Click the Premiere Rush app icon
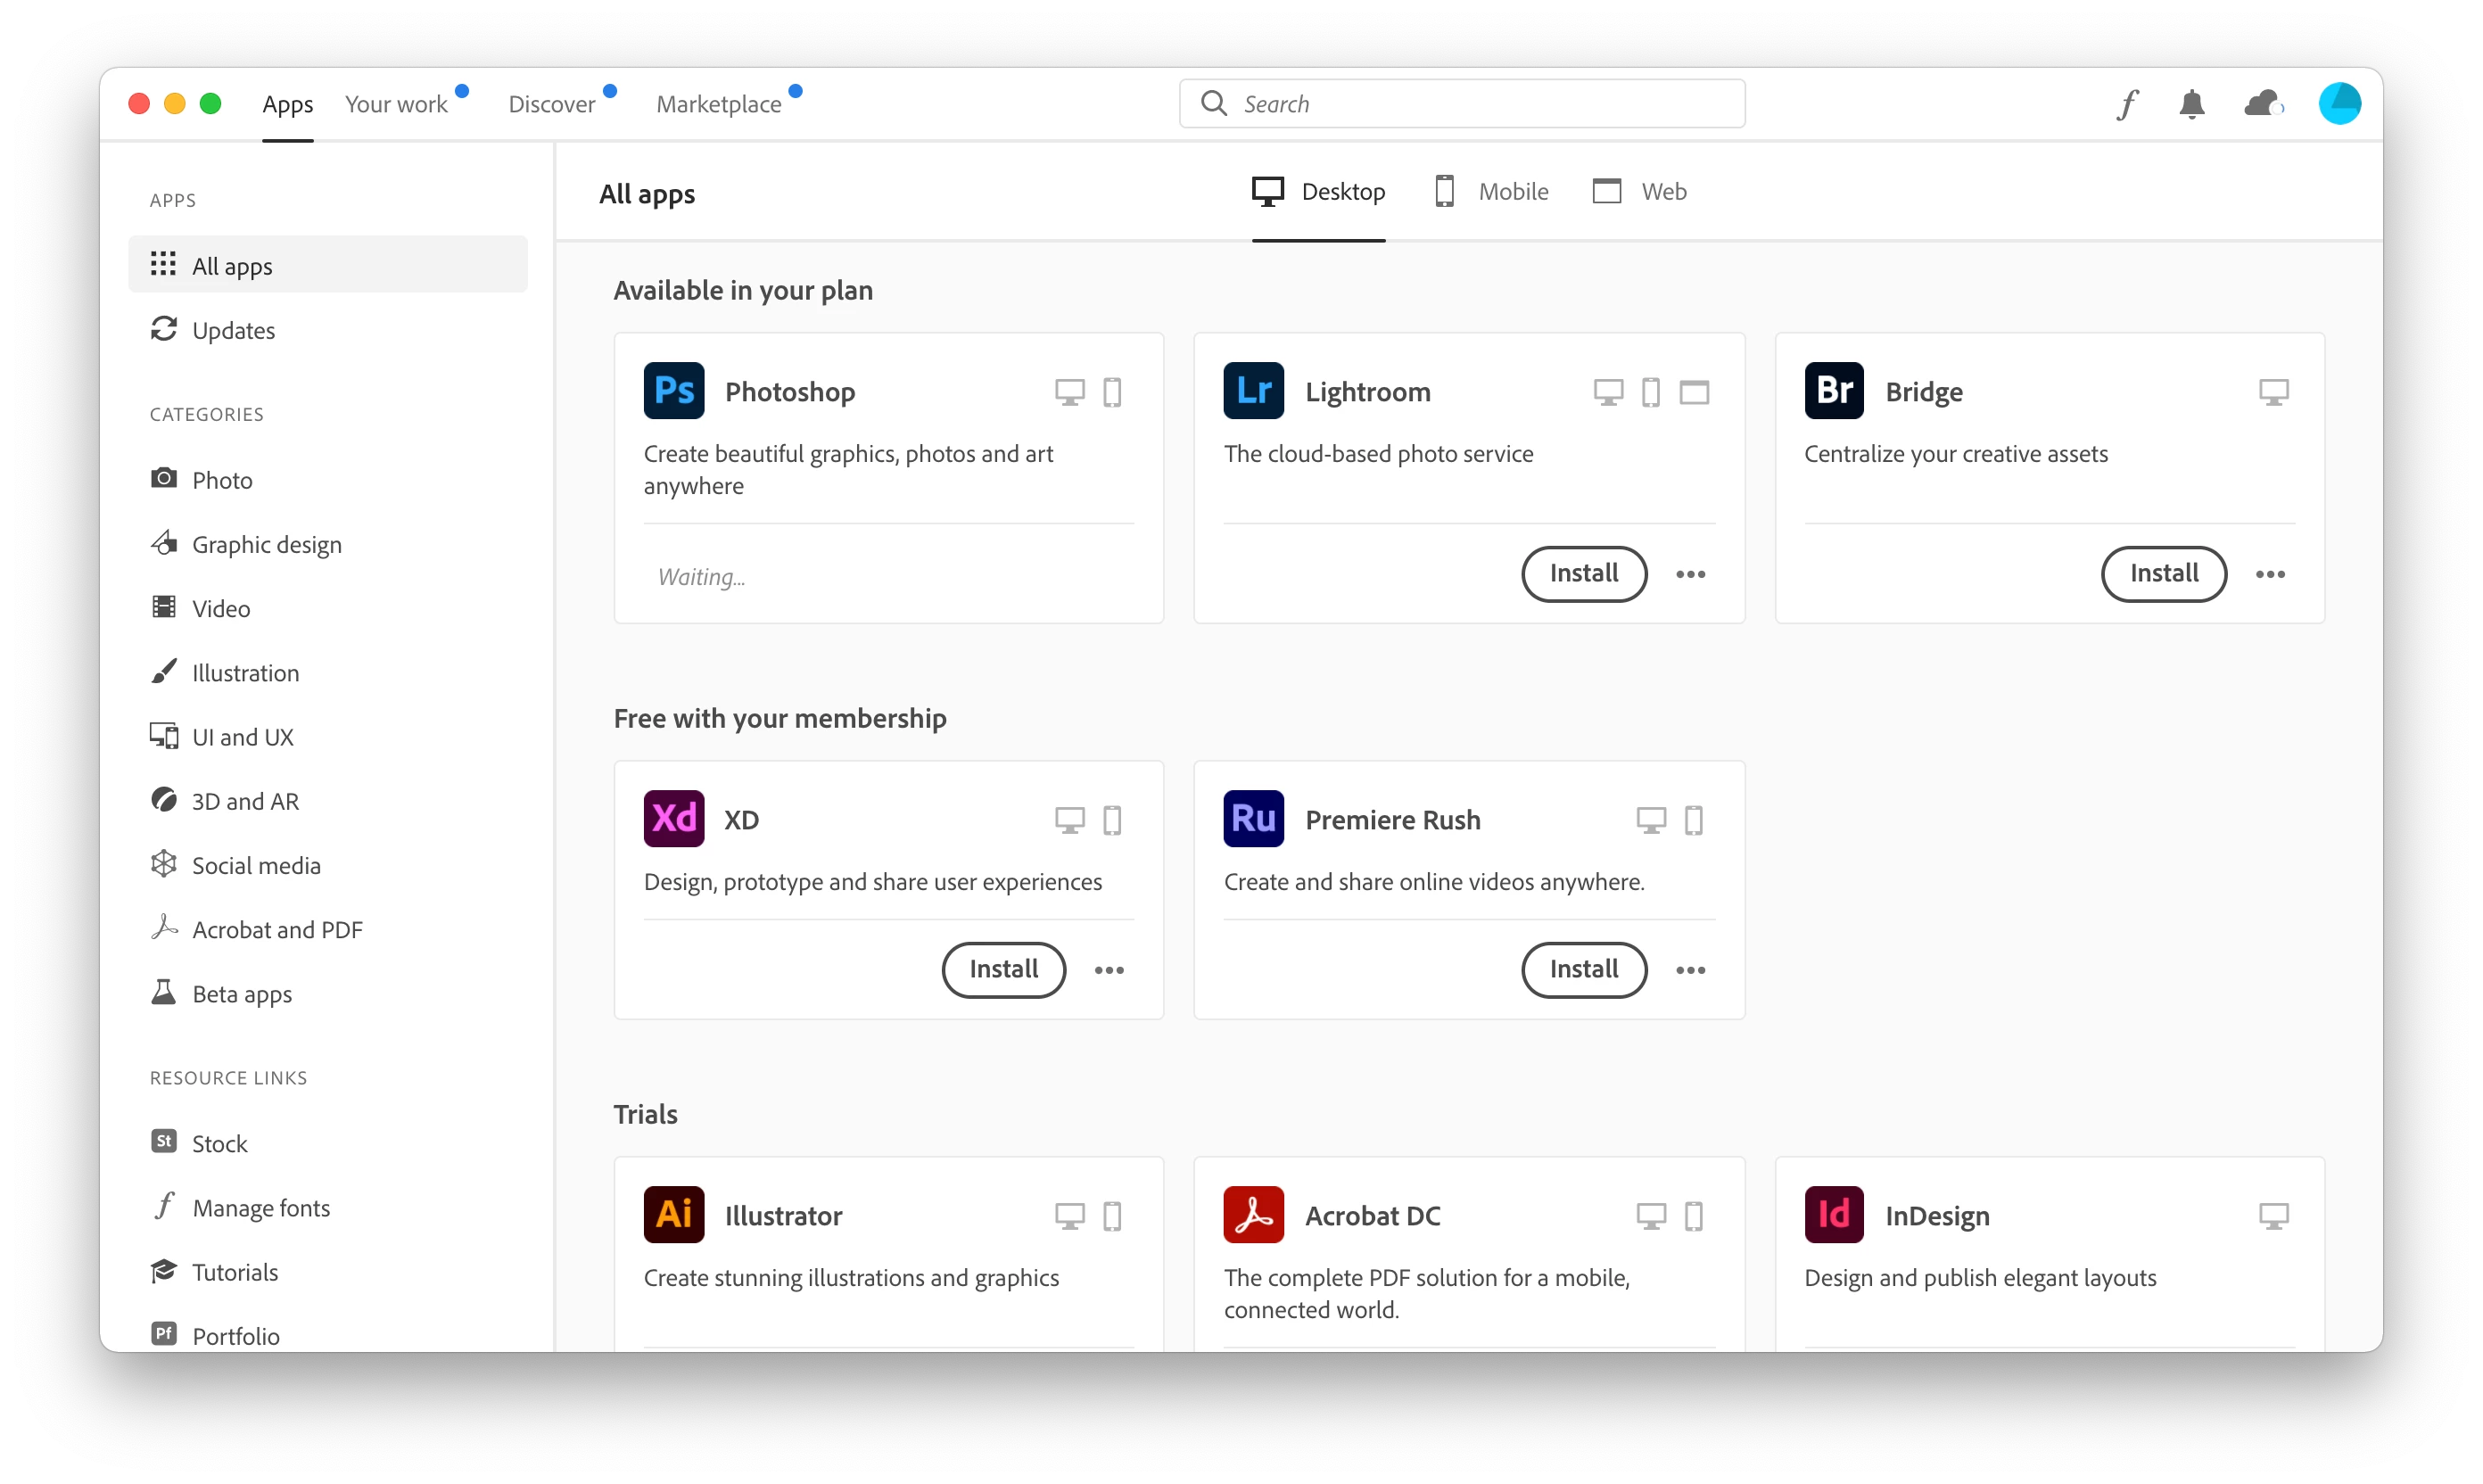The width and height of the screenshot is (2483, 1484). point(1253,819)
